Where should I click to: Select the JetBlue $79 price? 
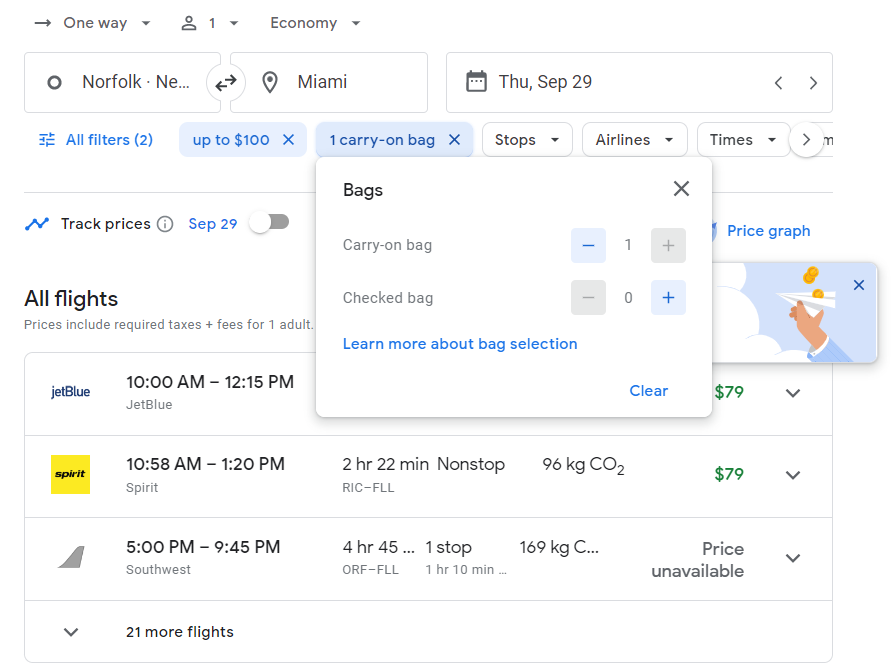pos(729,392)
